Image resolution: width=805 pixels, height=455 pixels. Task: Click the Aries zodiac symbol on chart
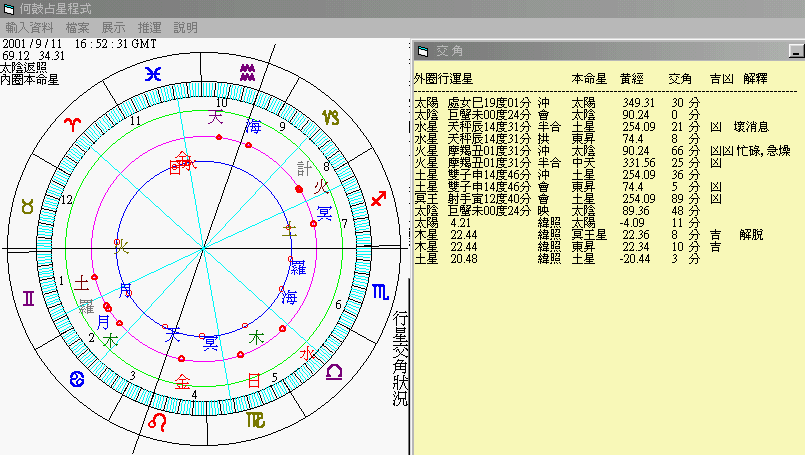[72, 124]
